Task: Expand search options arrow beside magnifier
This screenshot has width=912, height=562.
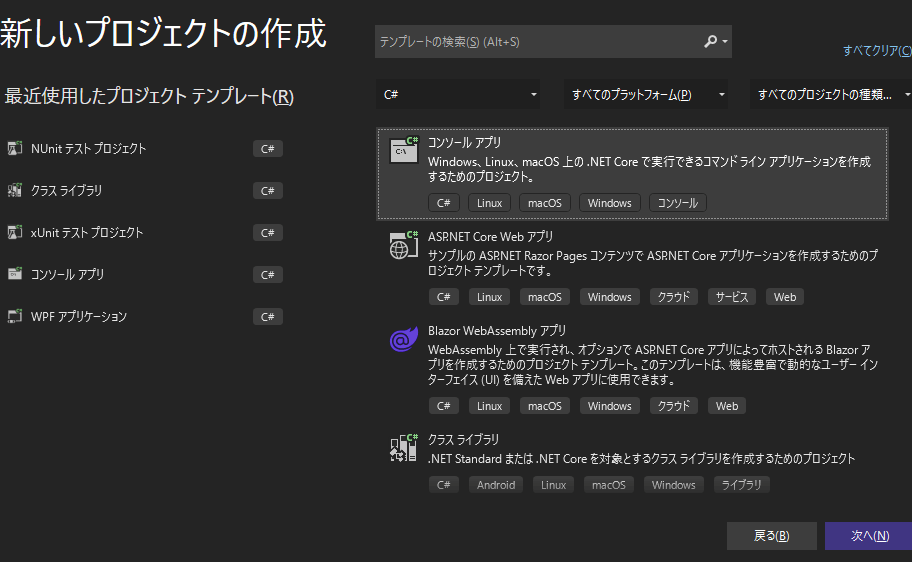Action: [x=725, y=41]
